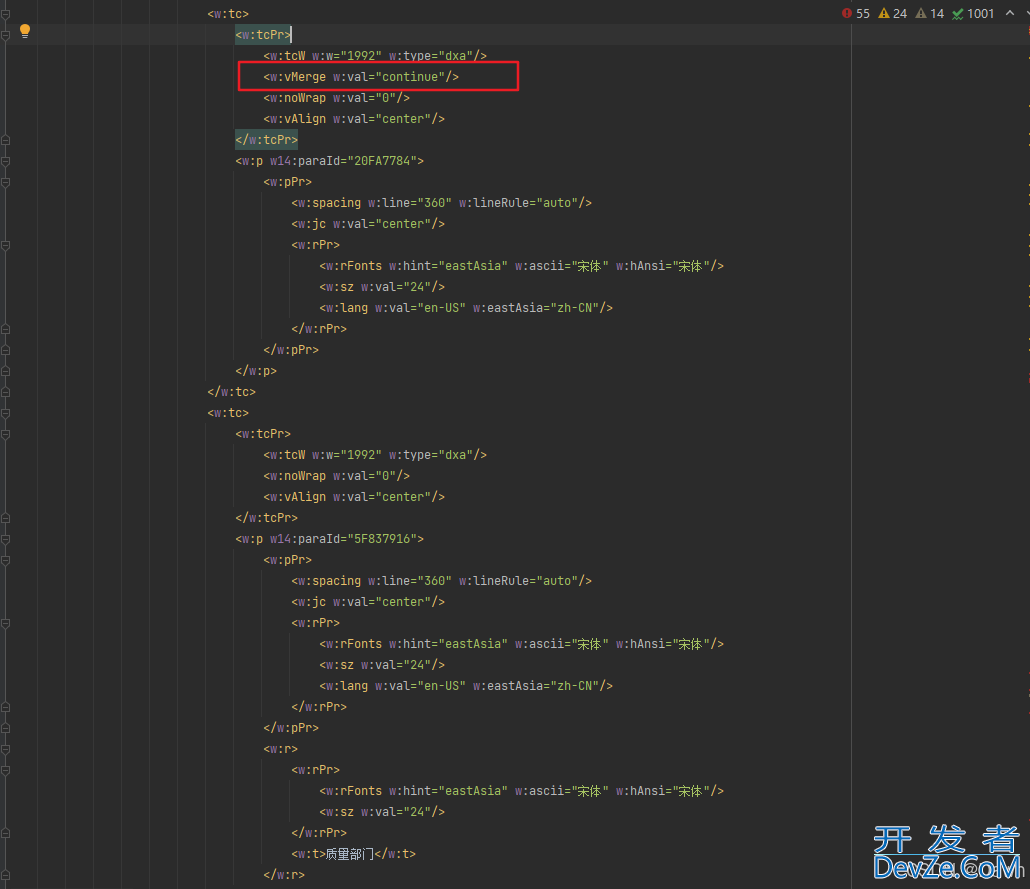This screenshot has width=1030, height=889.
Task: Toggle fold marker on topmost <w:tc> line
Action: tap(5, 14)
